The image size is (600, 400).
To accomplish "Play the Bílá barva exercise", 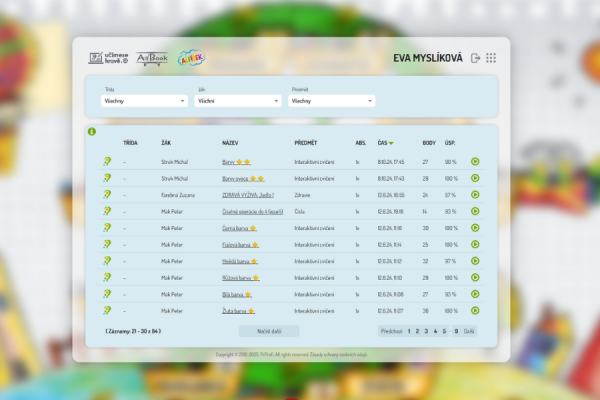I will (475, 294).
